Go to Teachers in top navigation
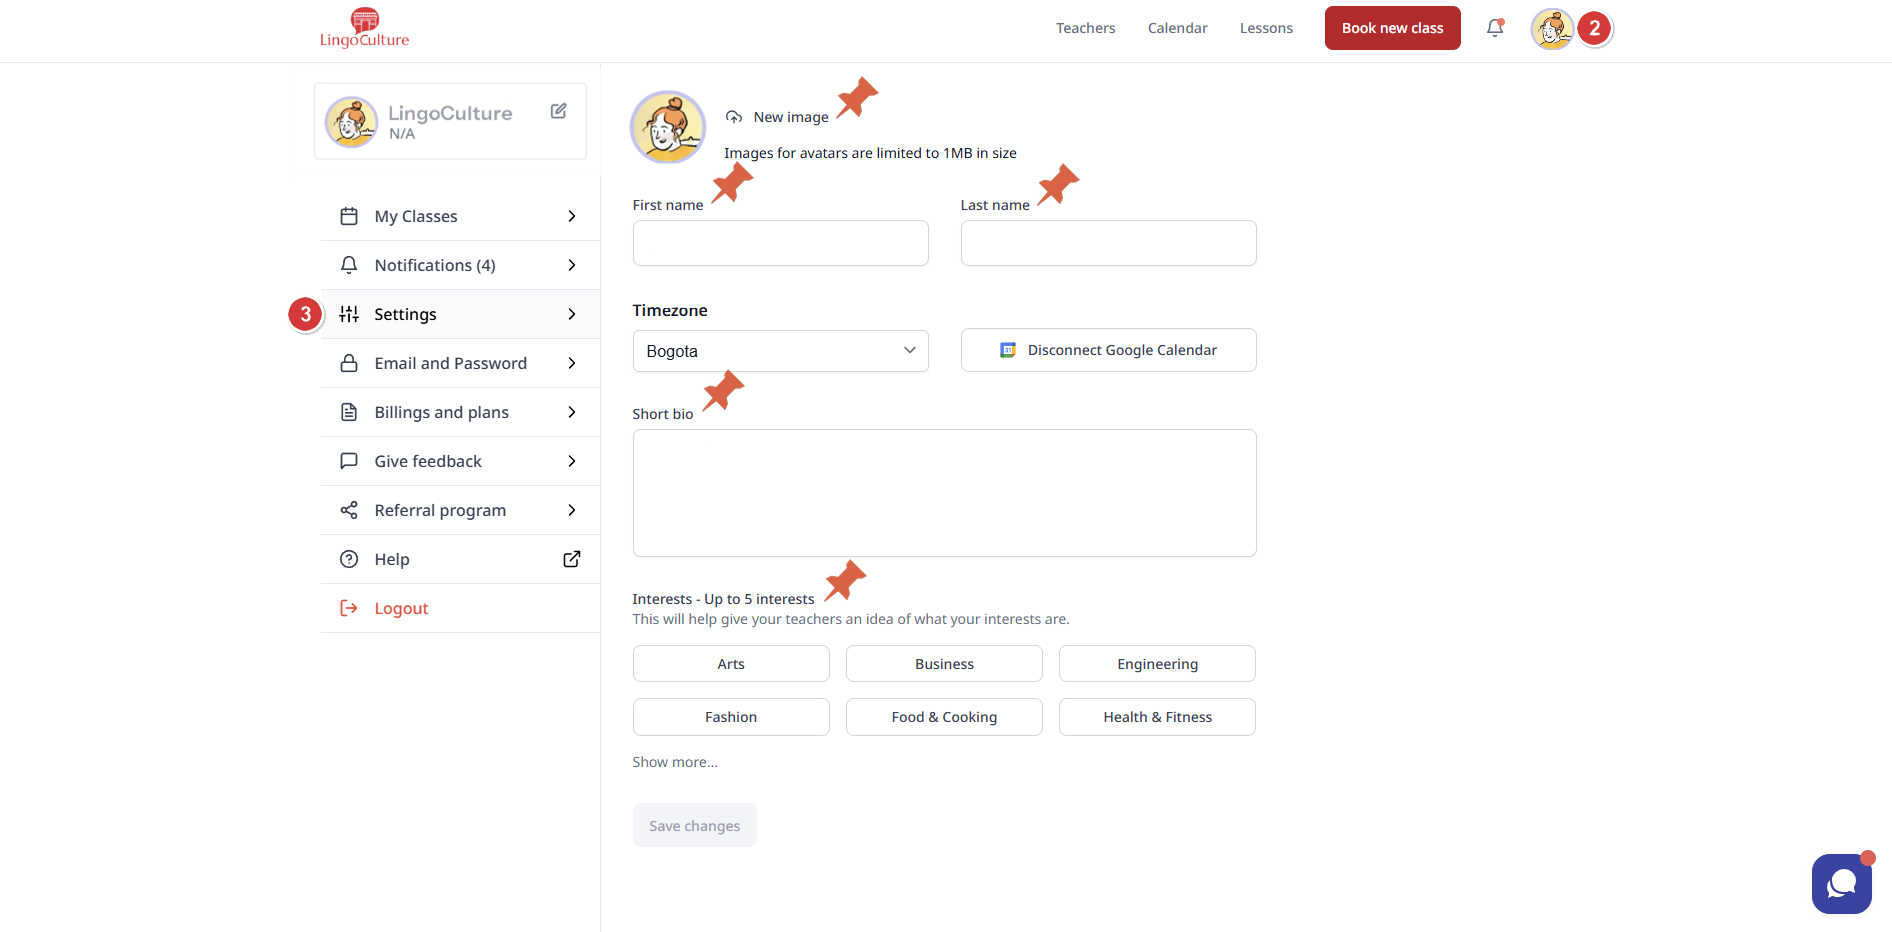The image size is (1892, 932). 1085,28
